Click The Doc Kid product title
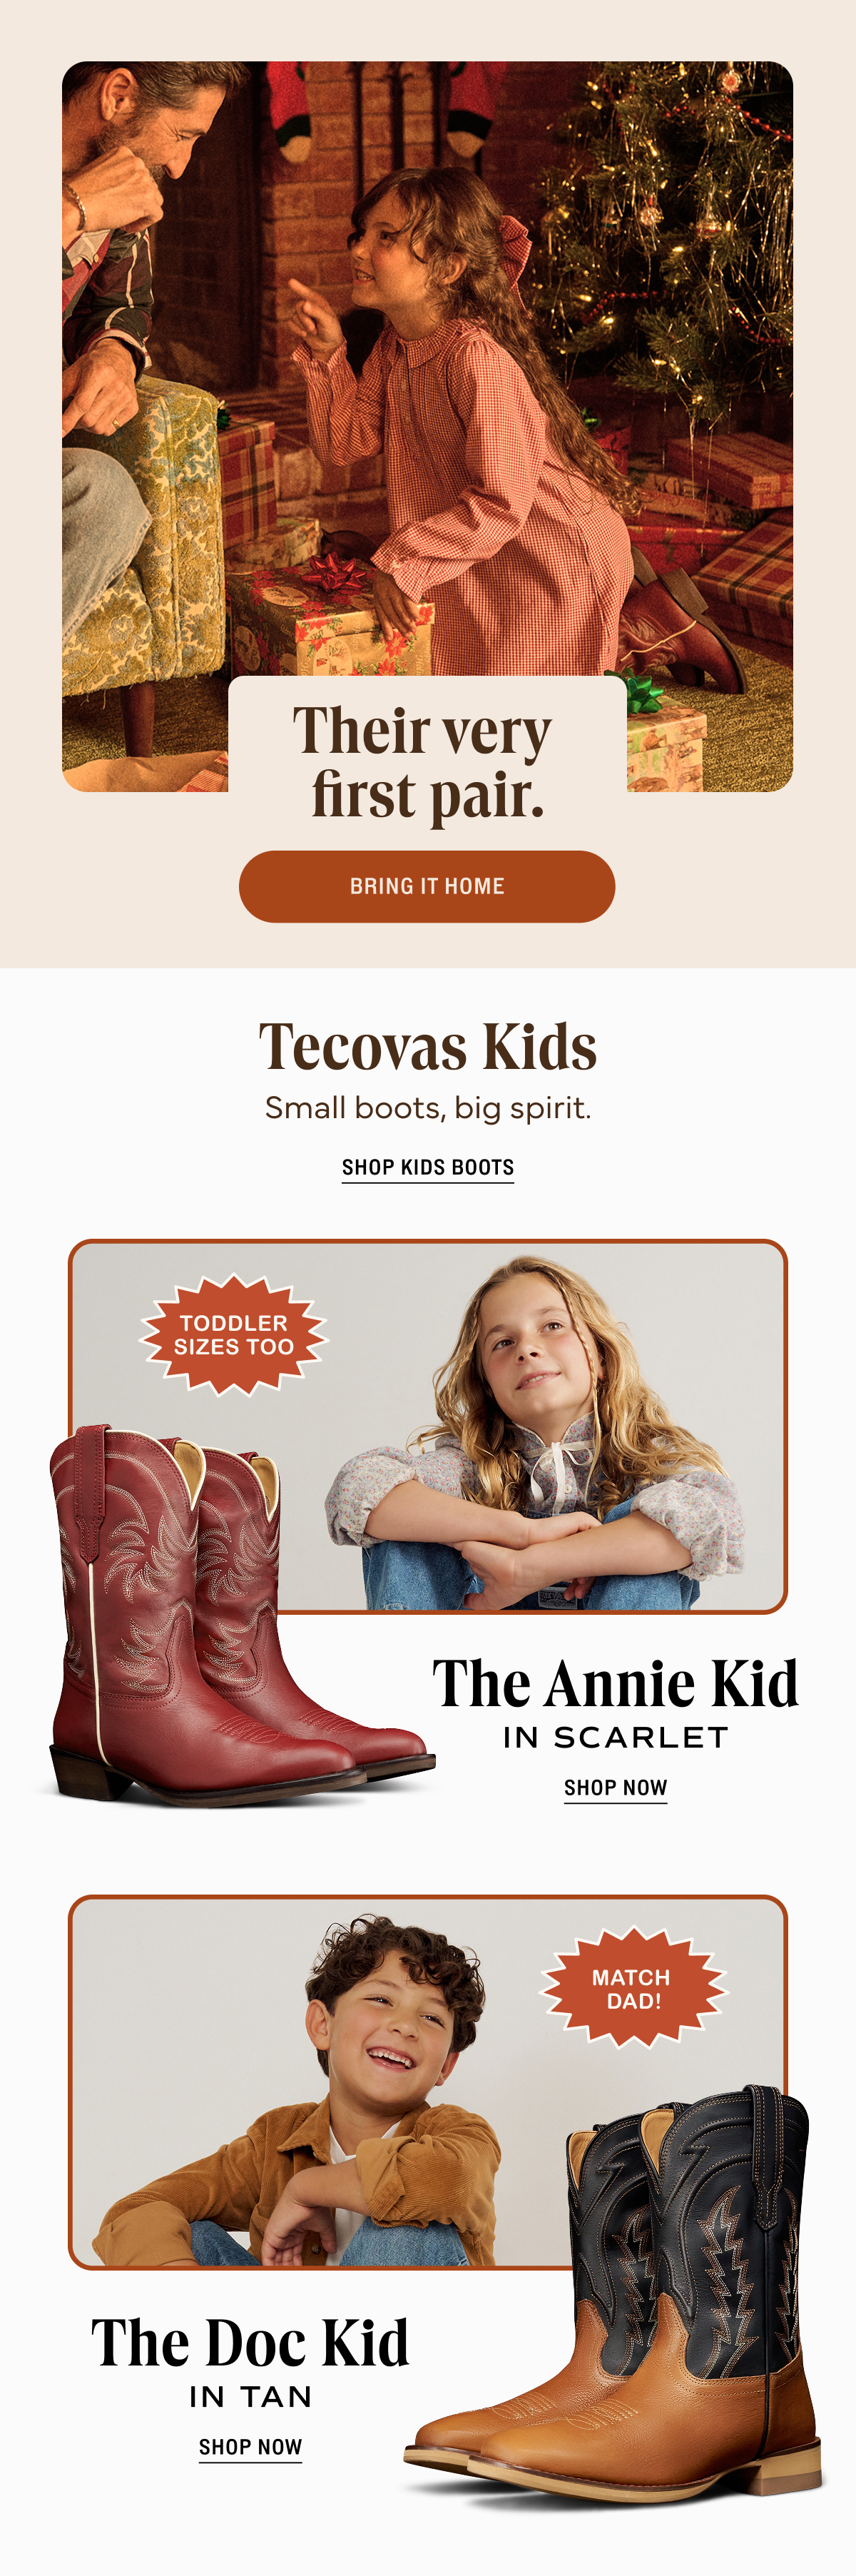This screenshot has height=2576, width=856. tap(250, 2343)
